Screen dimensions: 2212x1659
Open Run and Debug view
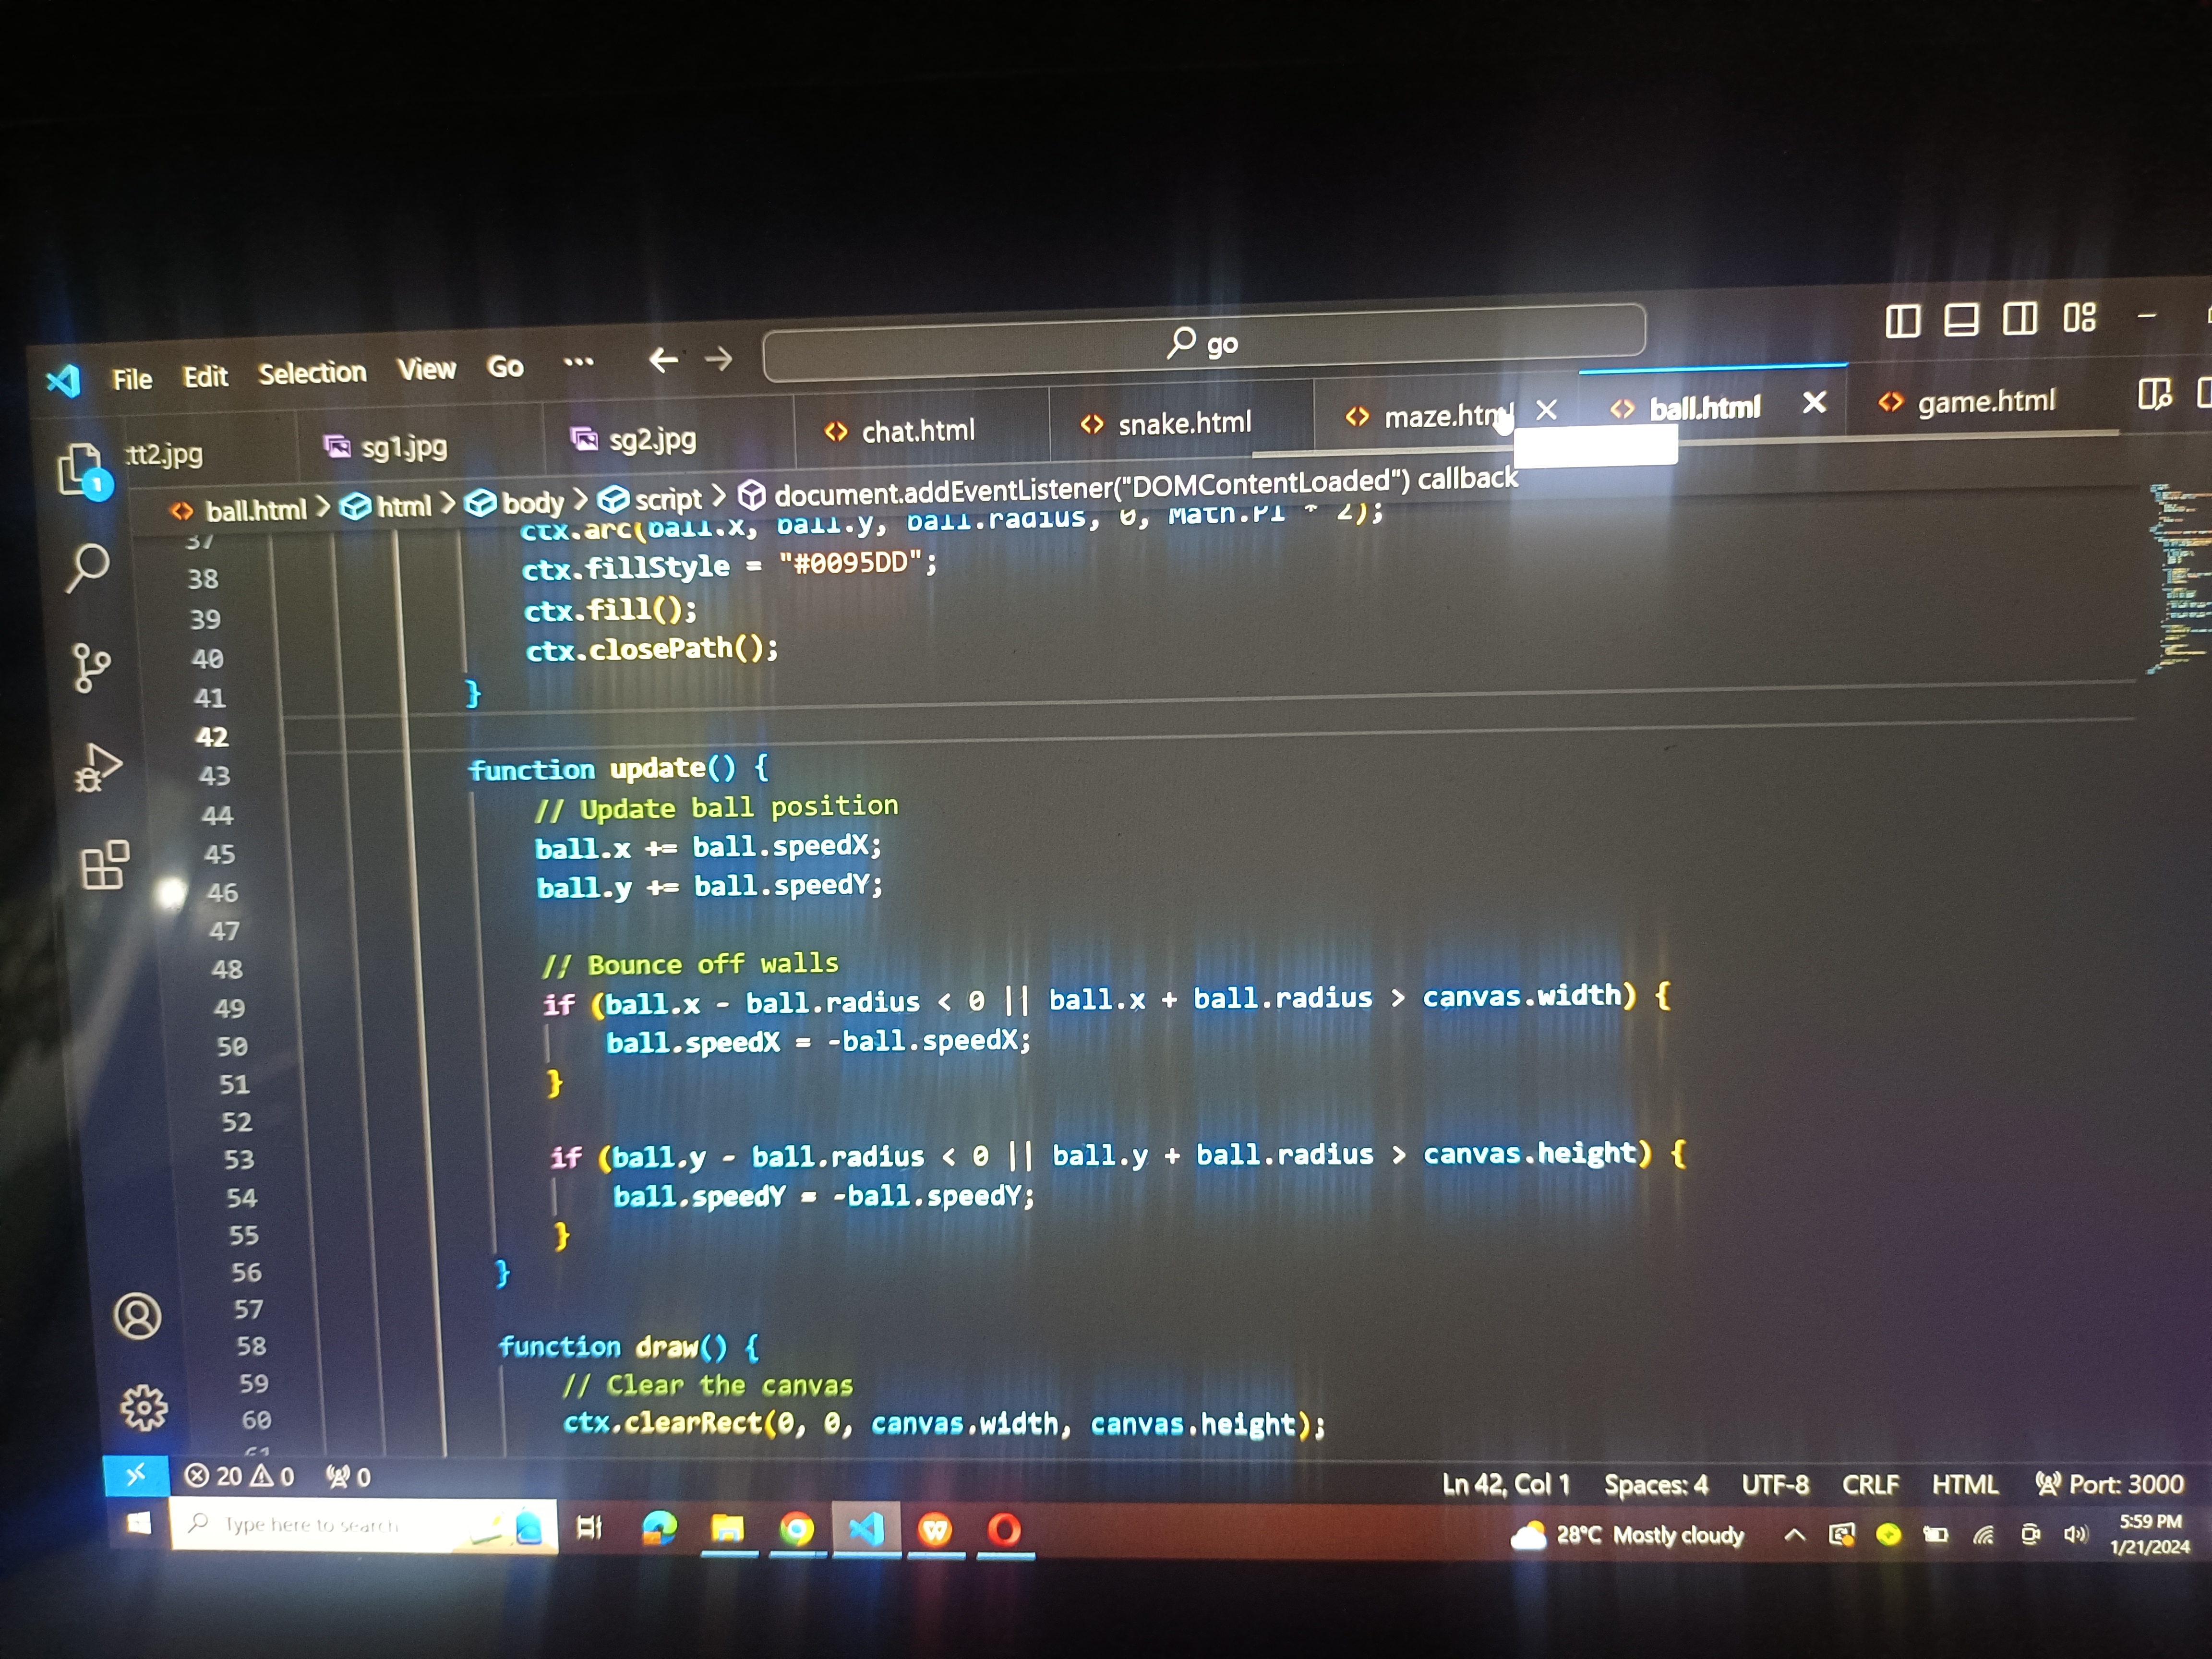pos(98,768)
